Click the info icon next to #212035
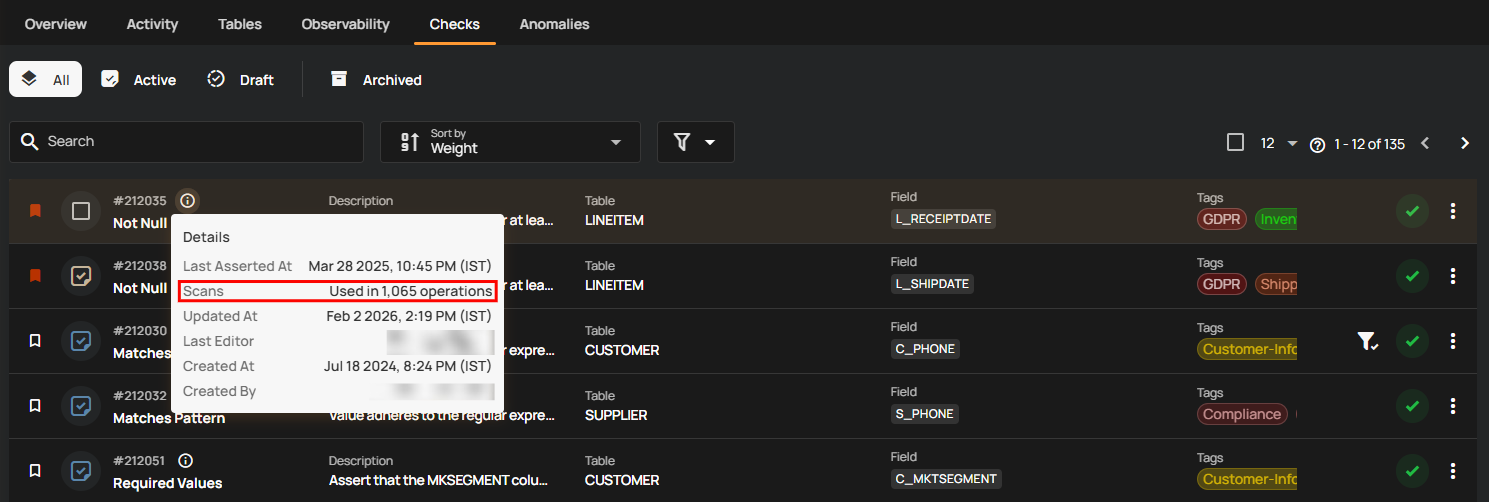This screenshot has width=1489, height=502. (187, 201)
